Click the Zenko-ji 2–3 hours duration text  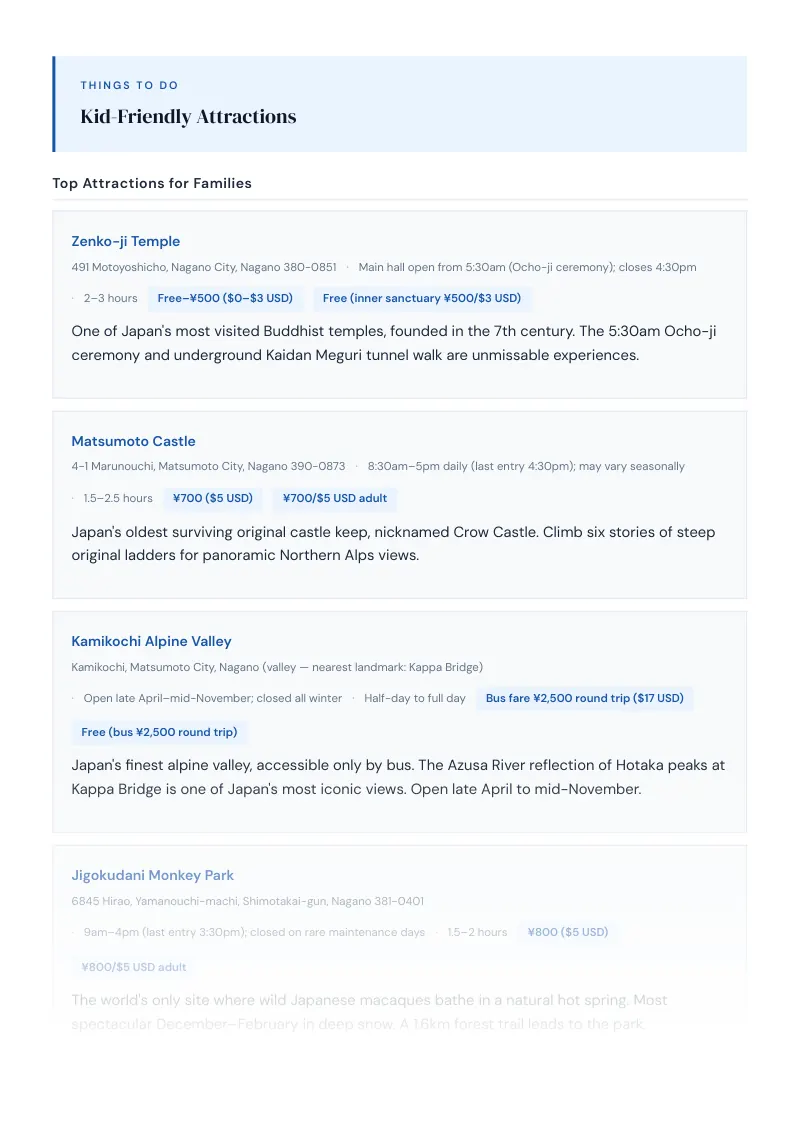(110, 298)
